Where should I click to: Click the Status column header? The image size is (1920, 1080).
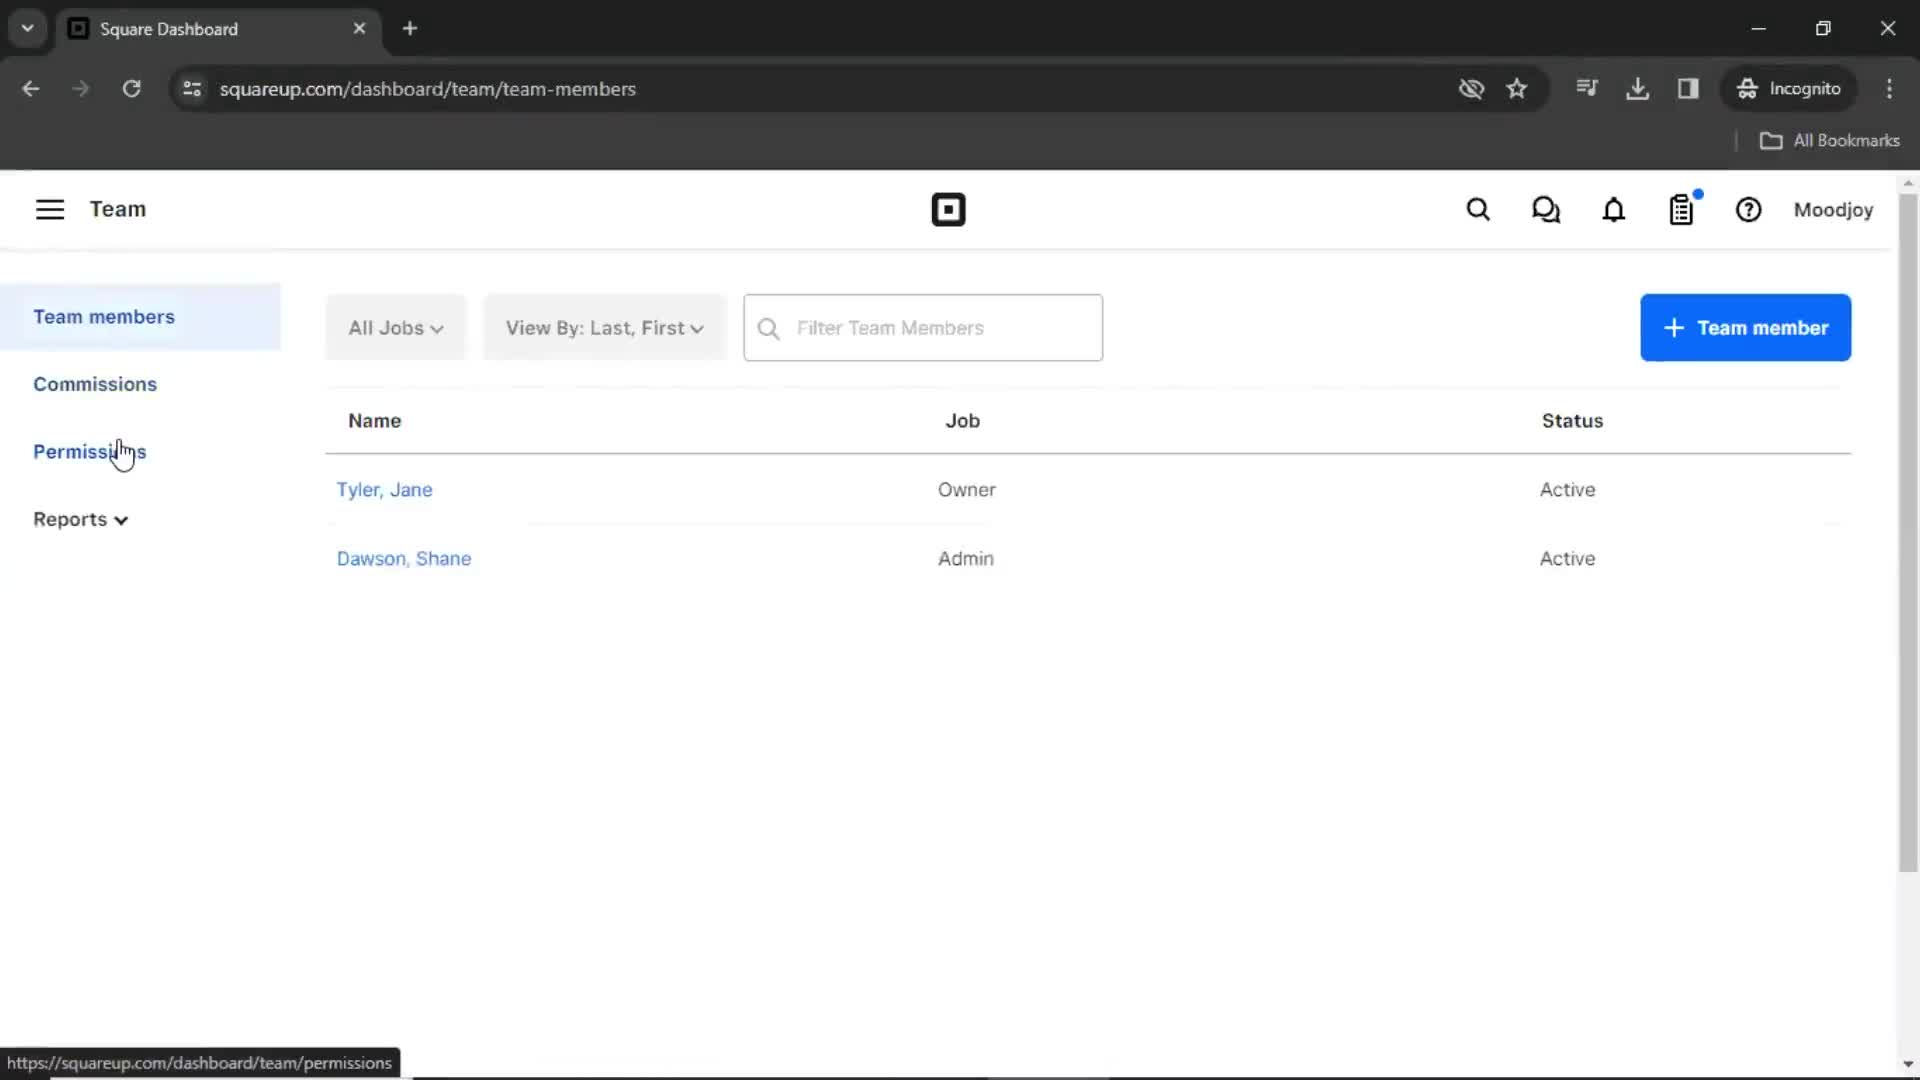pos(1572,421)
